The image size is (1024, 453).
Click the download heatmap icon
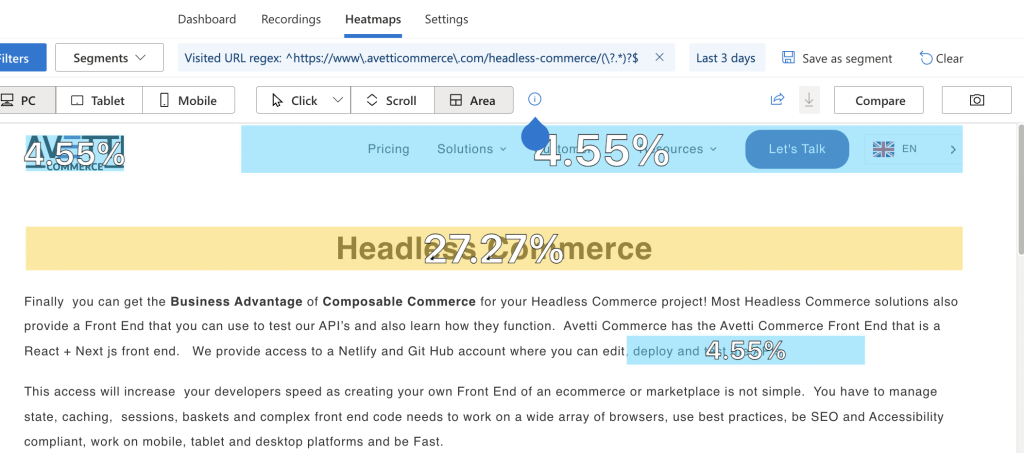[x=809, y=100]
